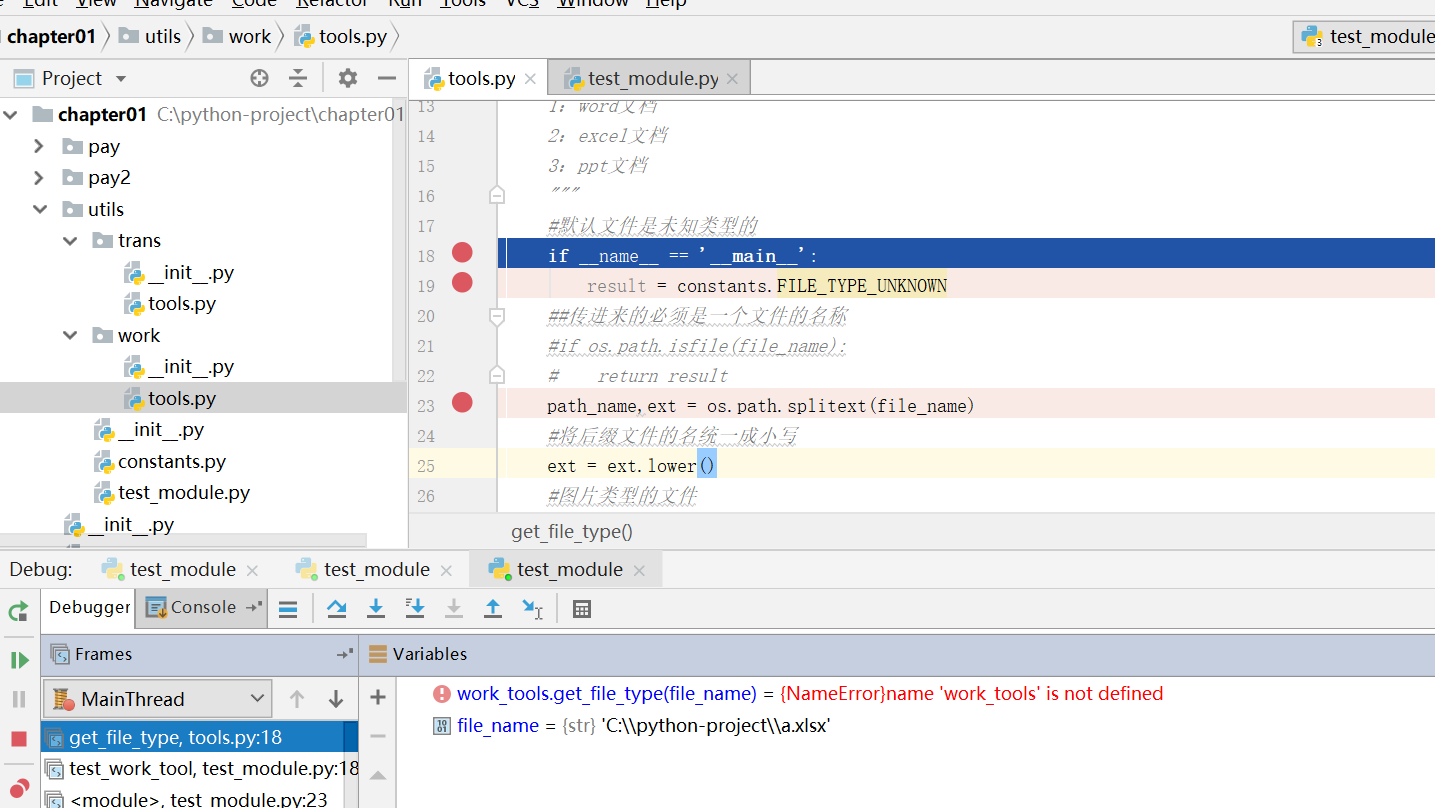
Task: Open test_module run configuration dropdown
Action: tap(1365, 37)
